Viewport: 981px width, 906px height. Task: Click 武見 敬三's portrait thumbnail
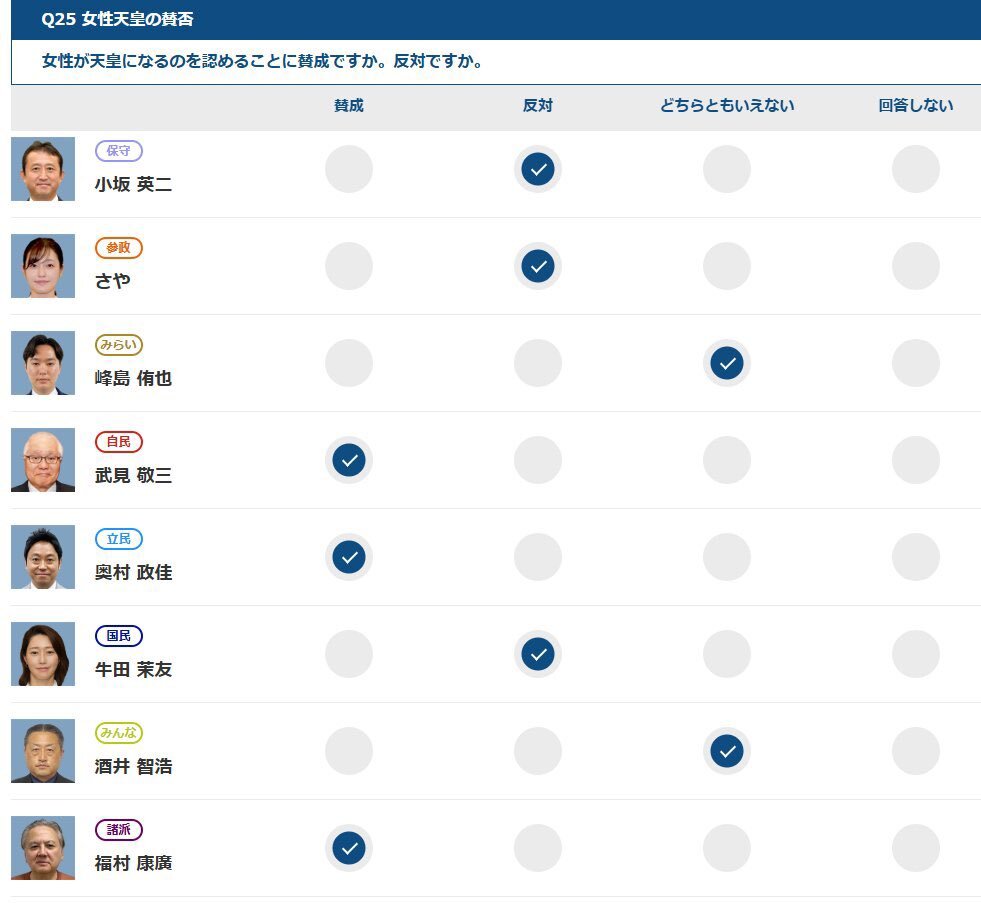tap(43, 460)
